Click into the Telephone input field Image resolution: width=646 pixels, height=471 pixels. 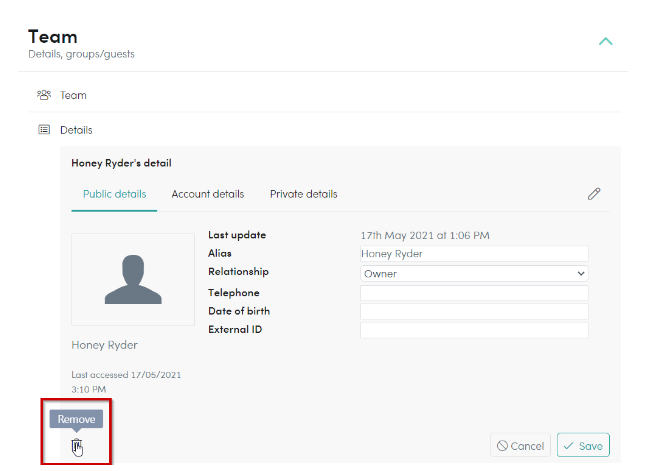point(474,293)
